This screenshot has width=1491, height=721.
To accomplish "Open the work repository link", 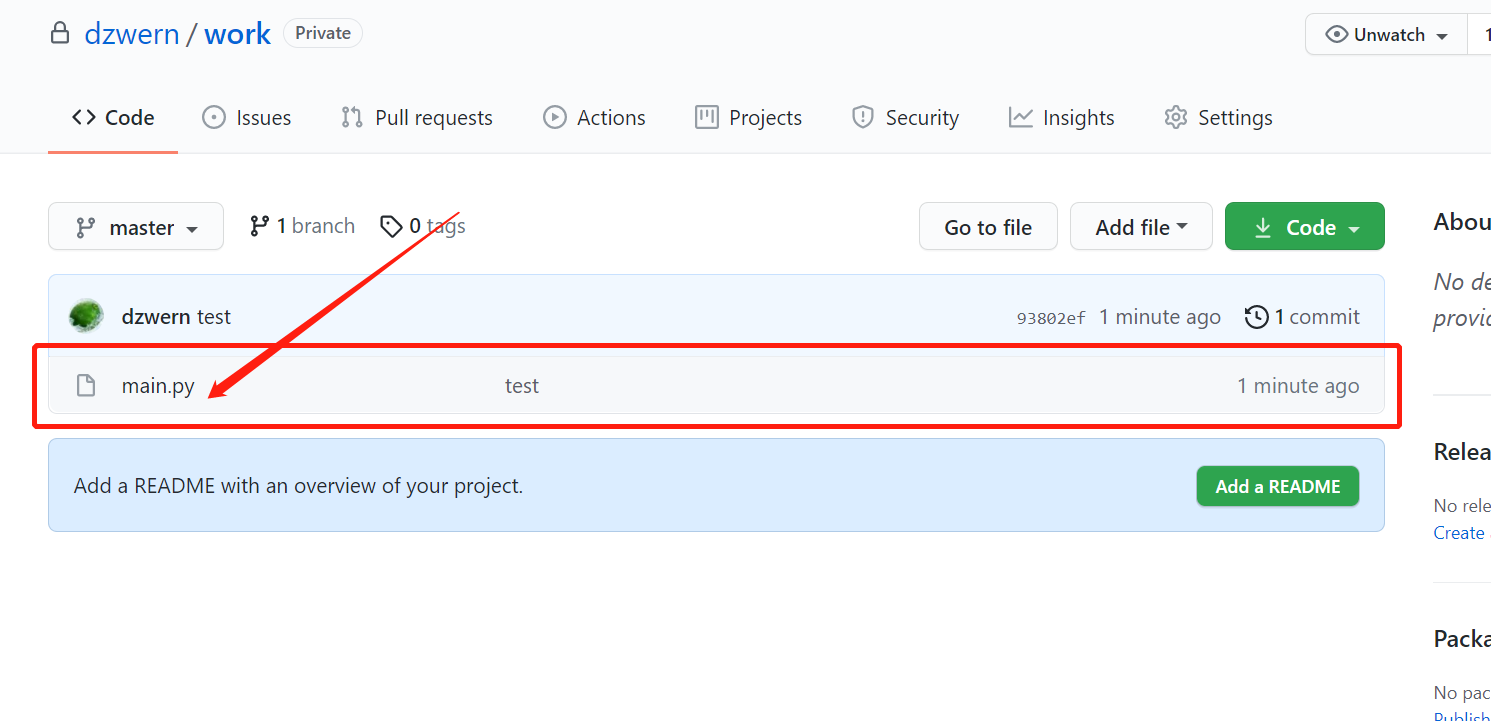I will click(237, 33).
